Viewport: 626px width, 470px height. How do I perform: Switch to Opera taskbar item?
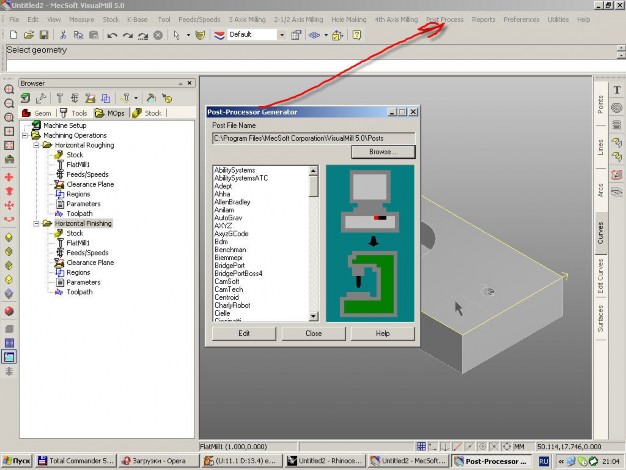[x=158, y=461]
